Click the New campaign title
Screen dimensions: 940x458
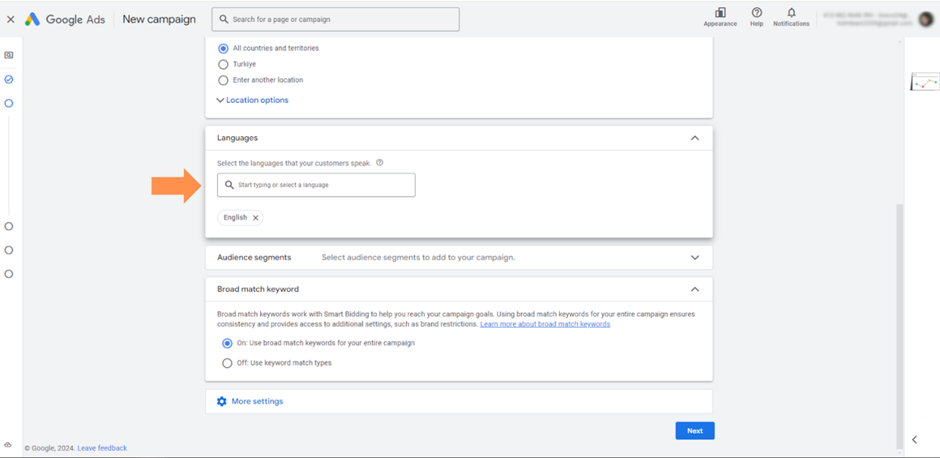point(159,19)
